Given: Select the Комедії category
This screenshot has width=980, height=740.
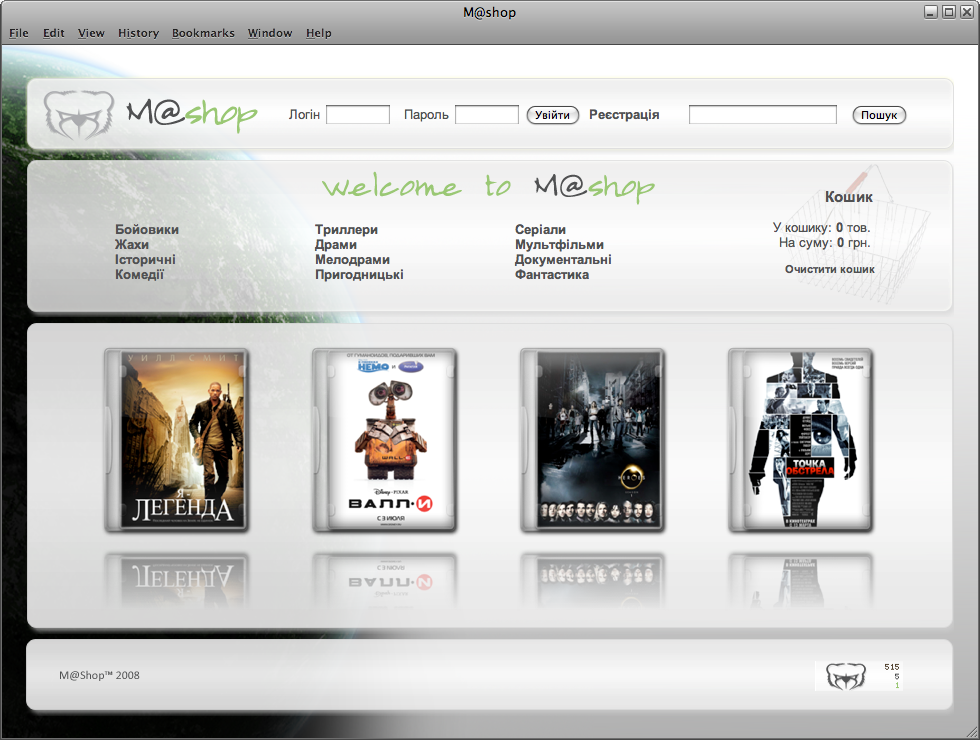Looking at the screenshot, I should (139, 274).
